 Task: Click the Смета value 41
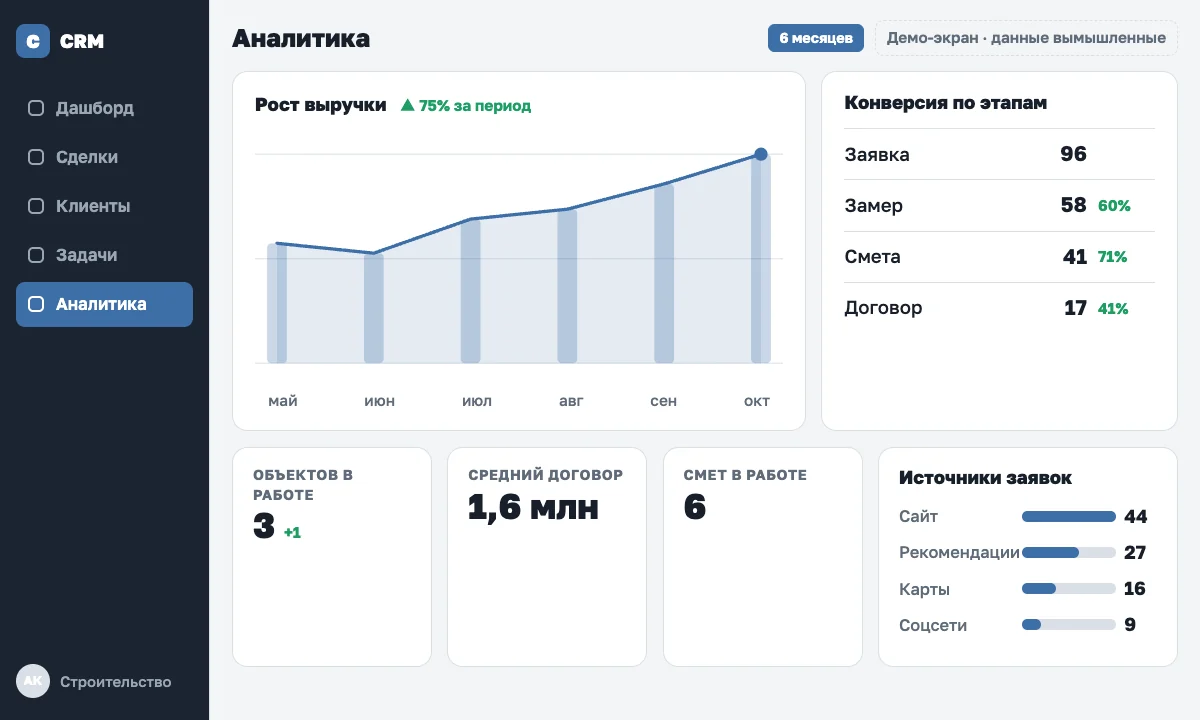click(1075, 257)
